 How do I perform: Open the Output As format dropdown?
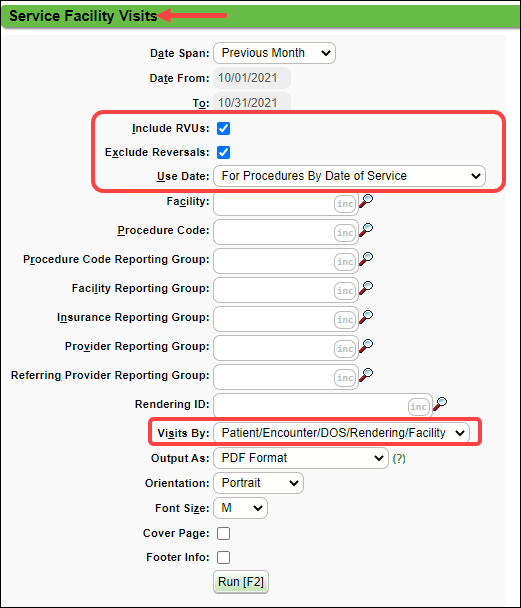(301, 458)
